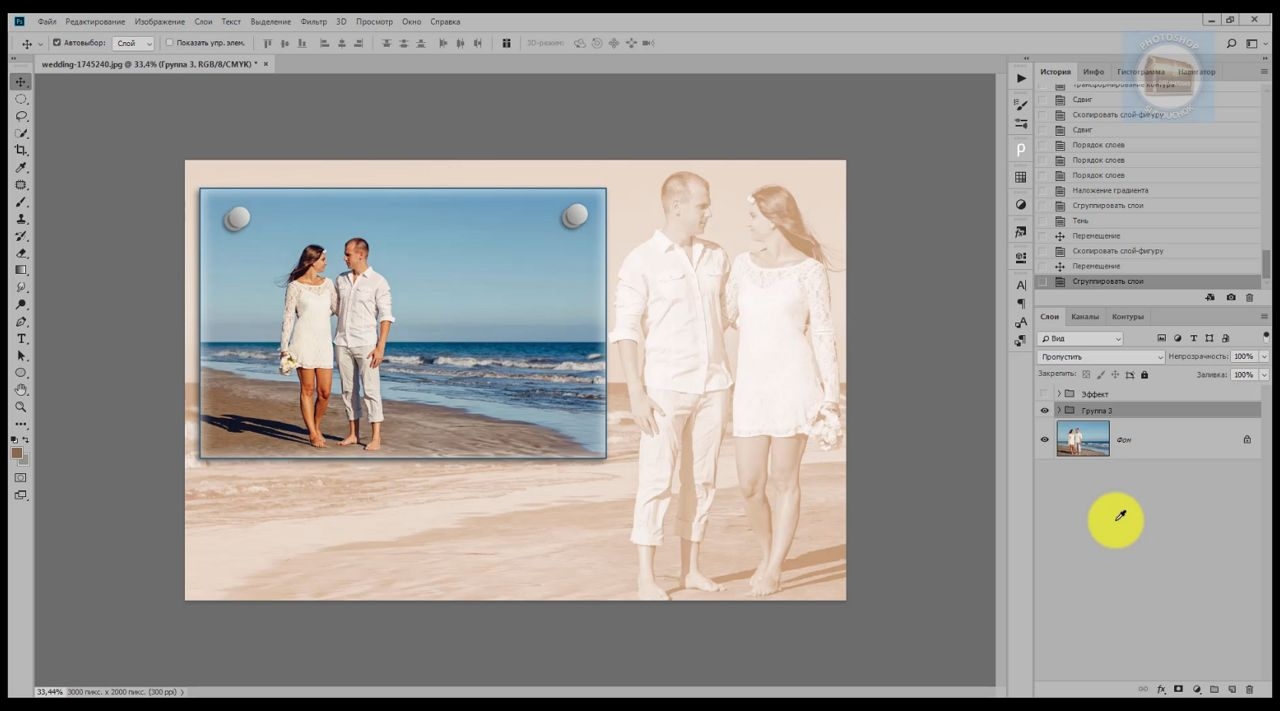Viewport: 1280px width, 711px height.
Task: Select the Quick Selection tool
Action: point(21,133)
